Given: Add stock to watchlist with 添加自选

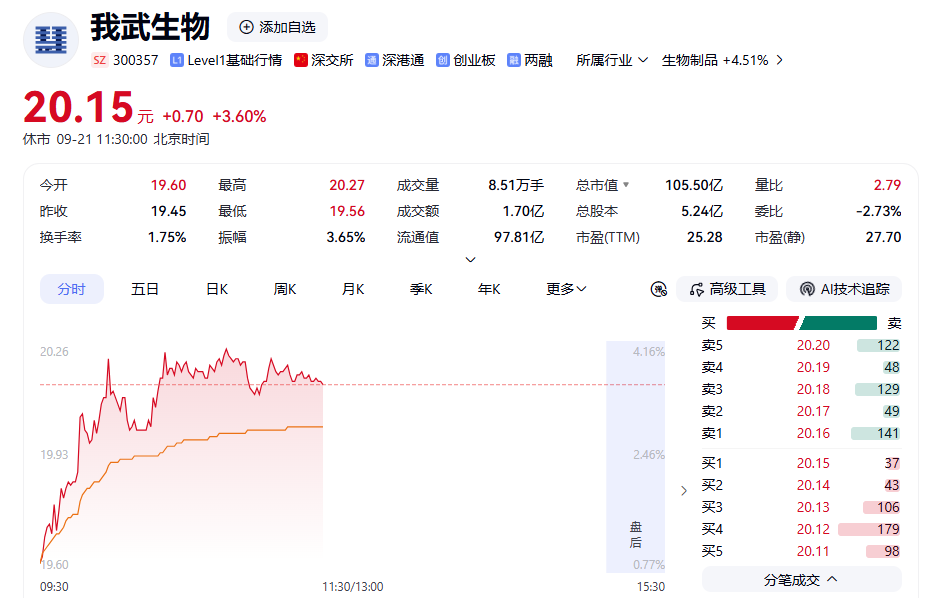Looking at the screenshot, I should (277, 27).
